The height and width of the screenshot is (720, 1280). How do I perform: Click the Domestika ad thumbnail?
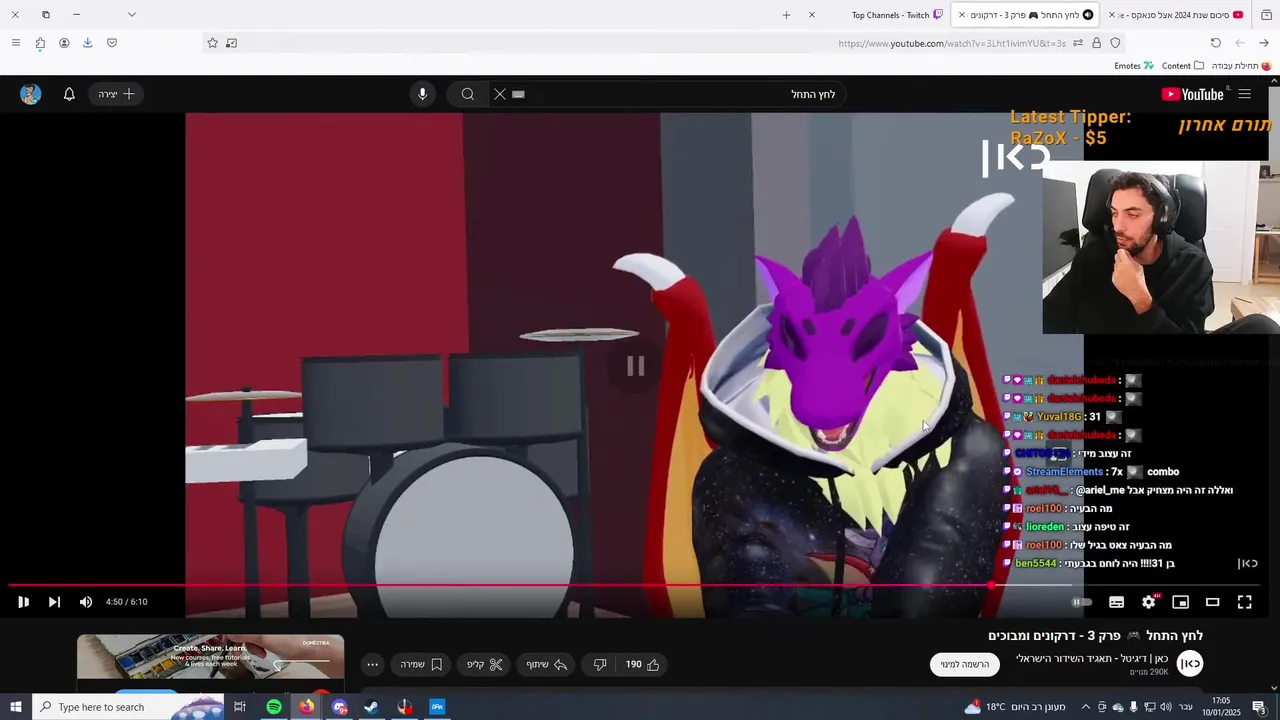point(210,657)
